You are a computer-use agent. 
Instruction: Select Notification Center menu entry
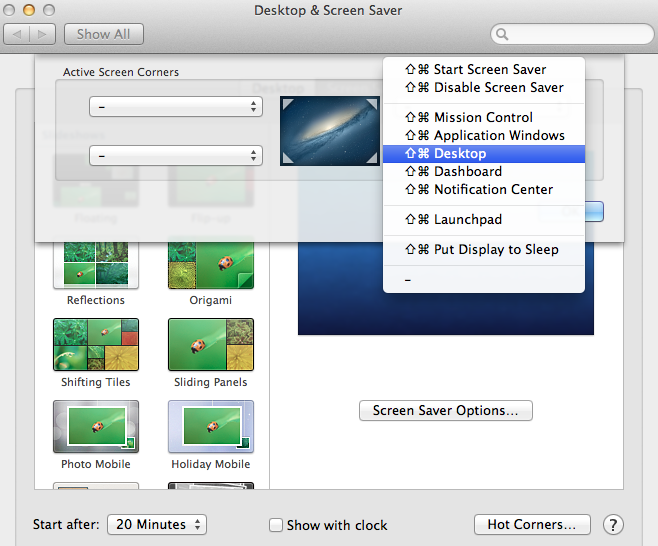[484, 189]
